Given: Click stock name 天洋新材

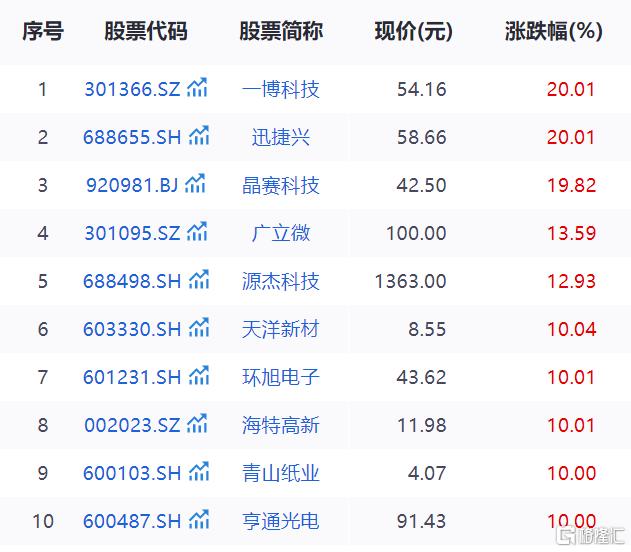Looking at the screenshot, I should click(x=281, y=329).
